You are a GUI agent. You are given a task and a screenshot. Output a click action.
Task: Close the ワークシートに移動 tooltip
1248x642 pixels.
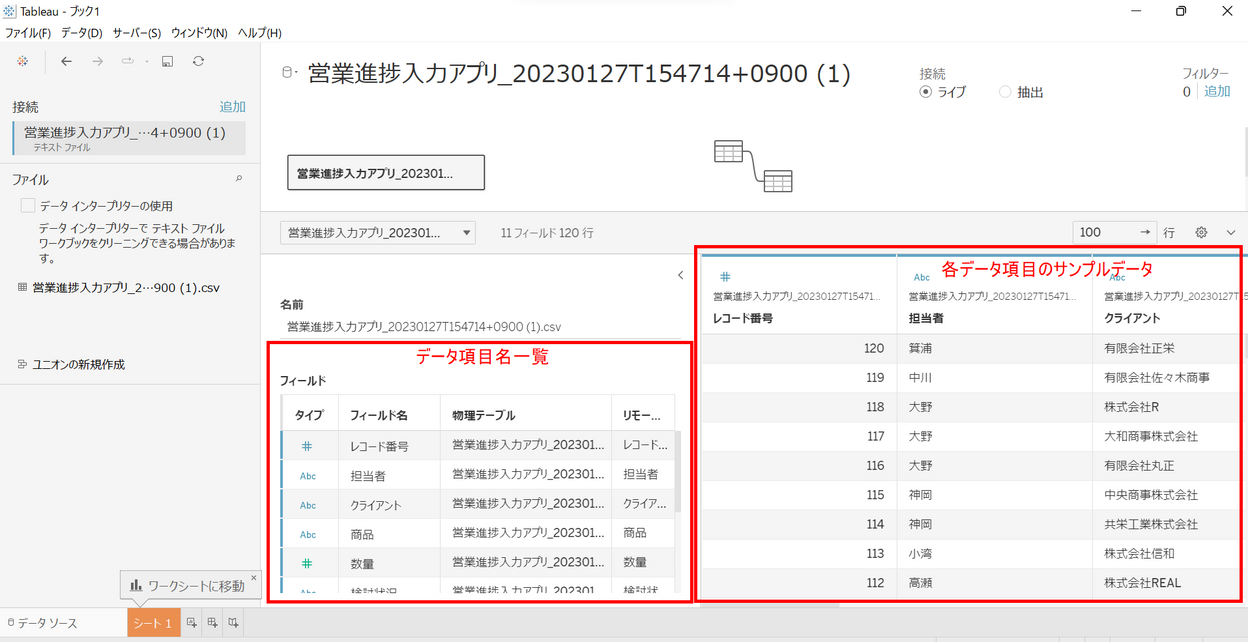[254, 577]
